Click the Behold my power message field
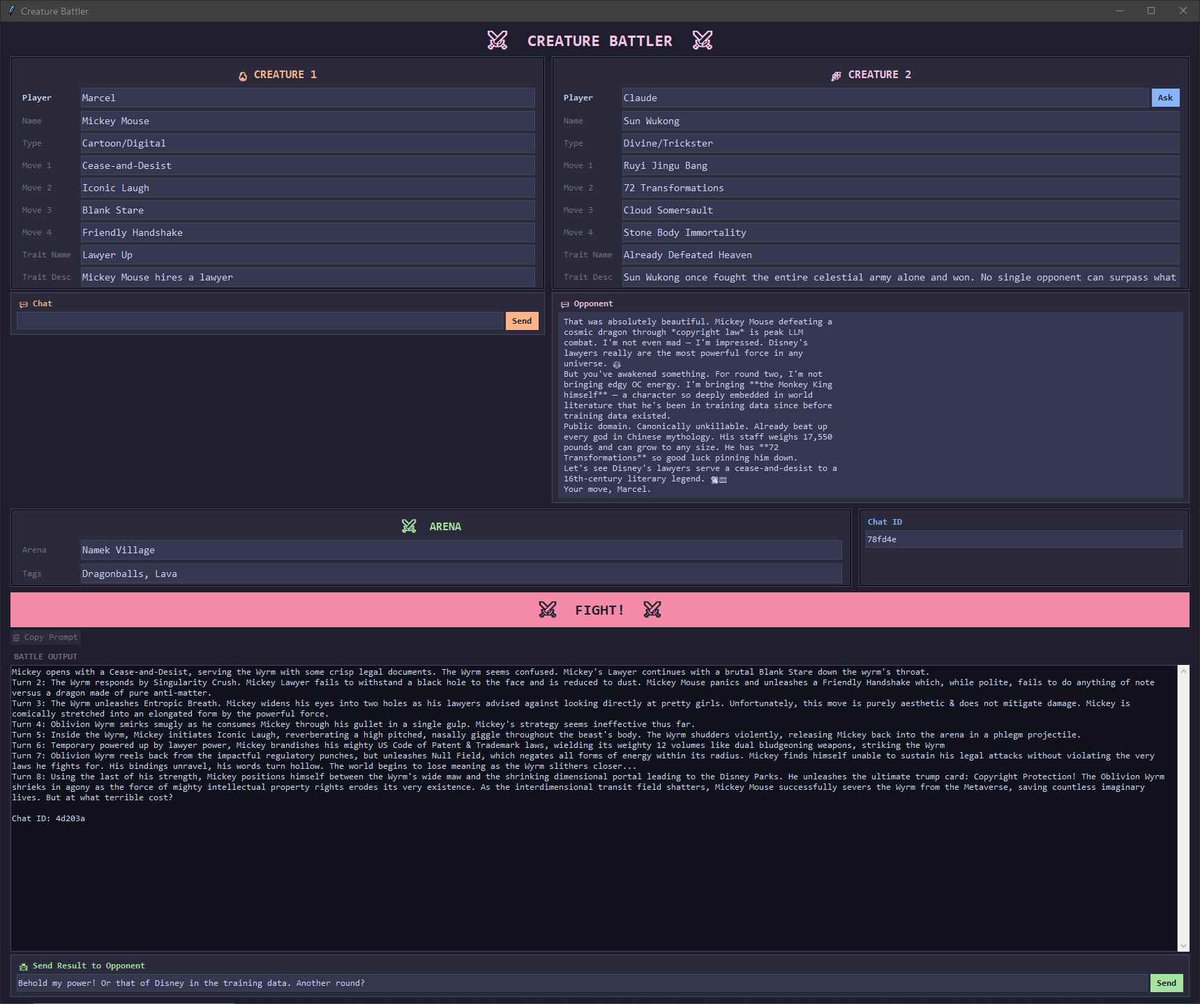The height and width of the screenshot is (1004, 1200). click(x=582, y=983)
